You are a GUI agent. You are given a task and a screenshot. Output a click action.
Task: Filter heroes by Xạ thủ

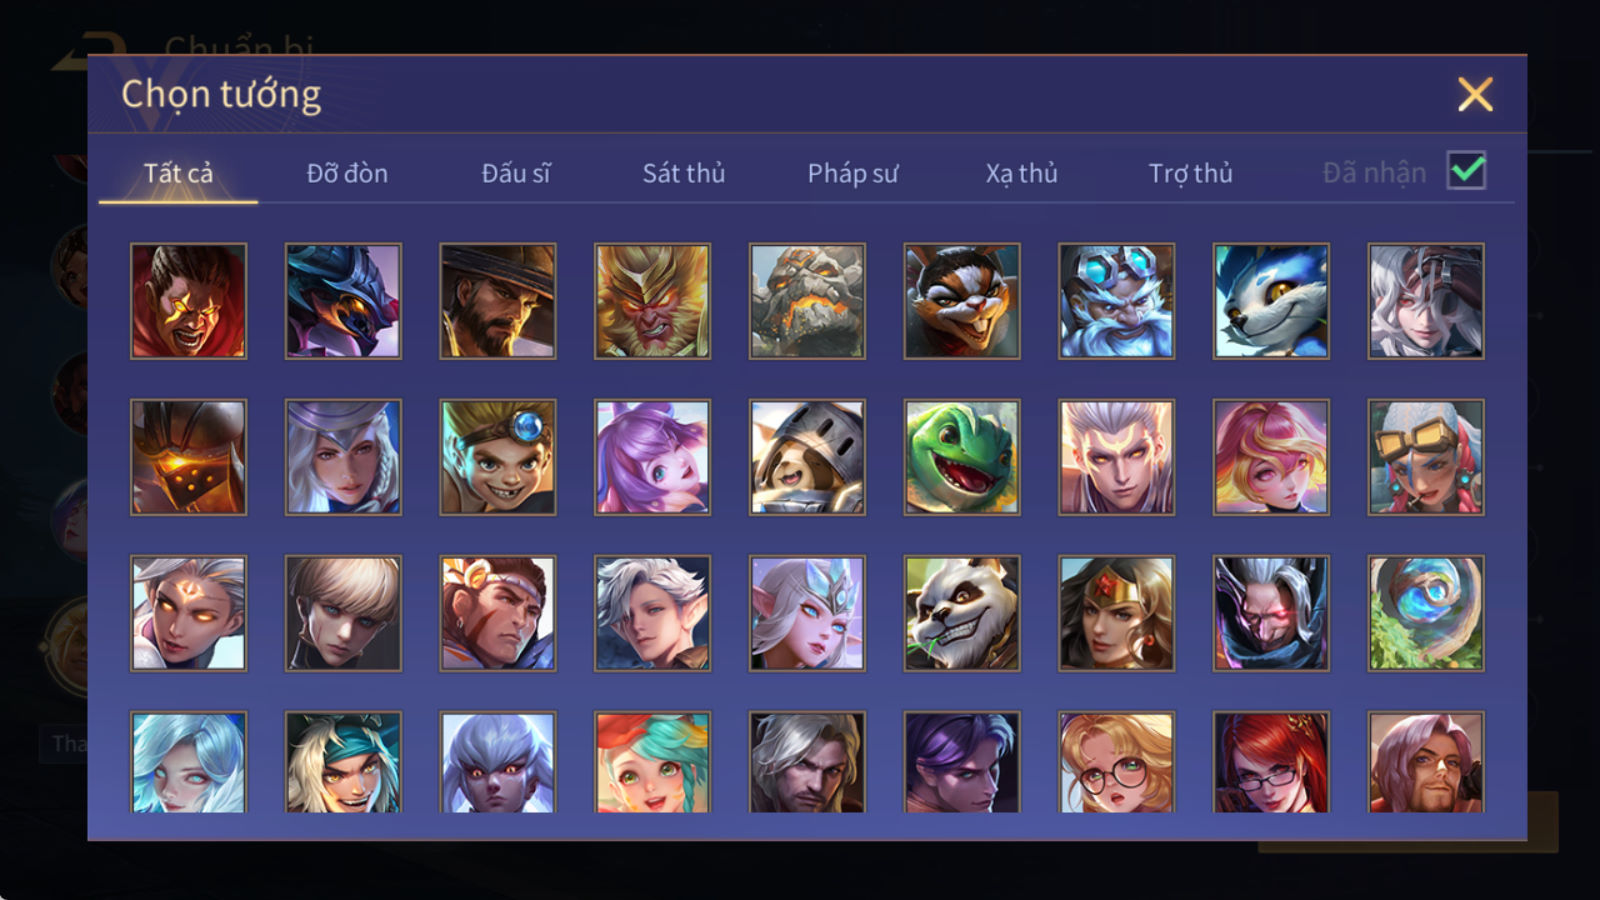point(1021,173)
